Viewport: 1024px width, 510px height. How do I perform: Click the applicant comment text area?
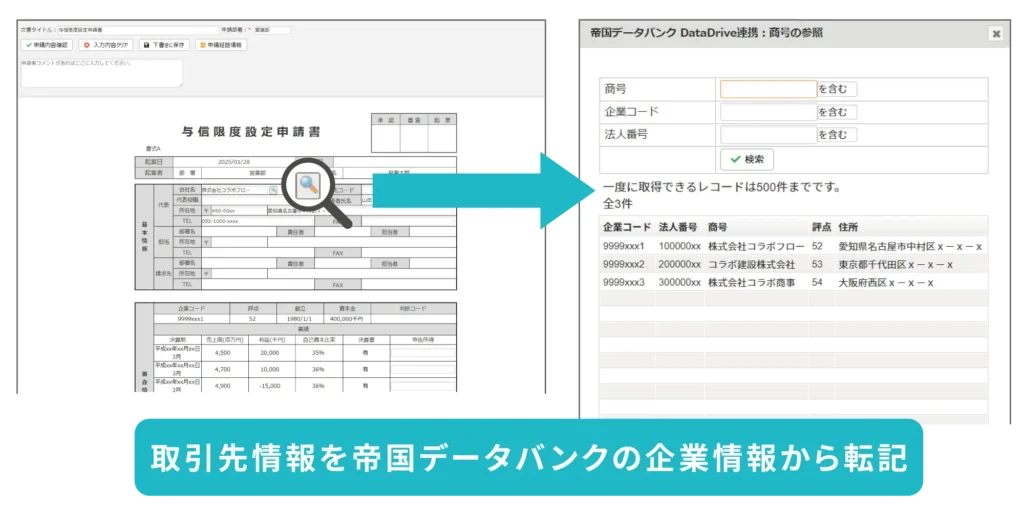coord(102,73)
